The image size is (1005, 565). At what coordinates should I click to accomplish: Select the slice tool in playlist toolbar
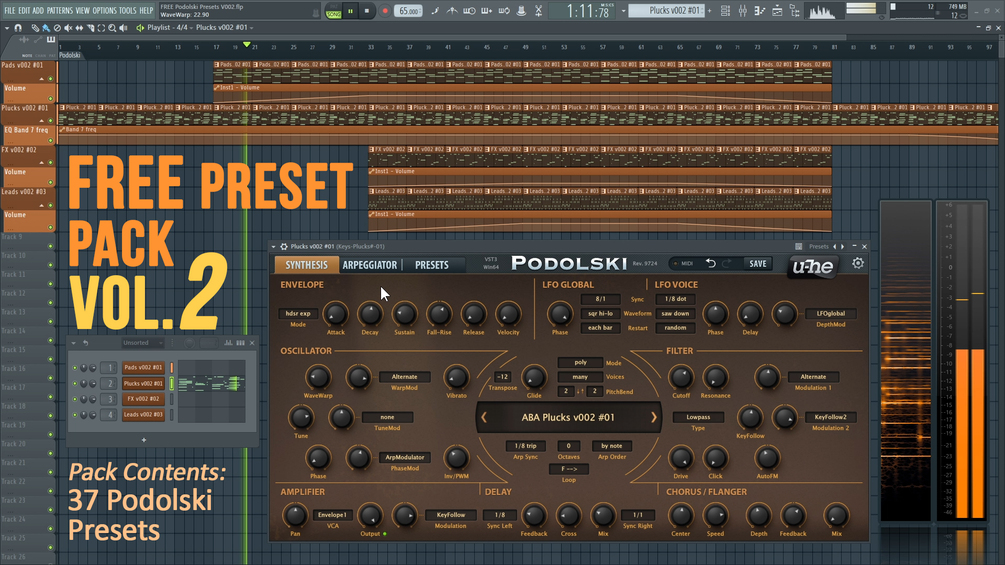90,28
